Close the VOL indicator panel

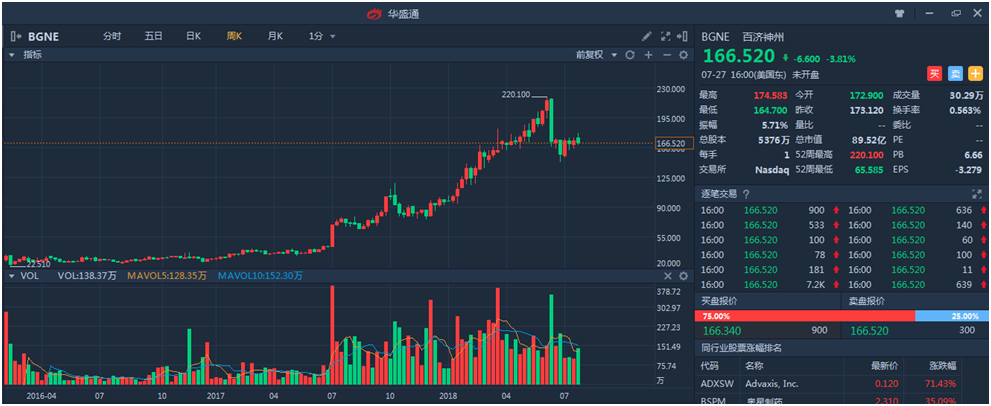tap(668, 275)
